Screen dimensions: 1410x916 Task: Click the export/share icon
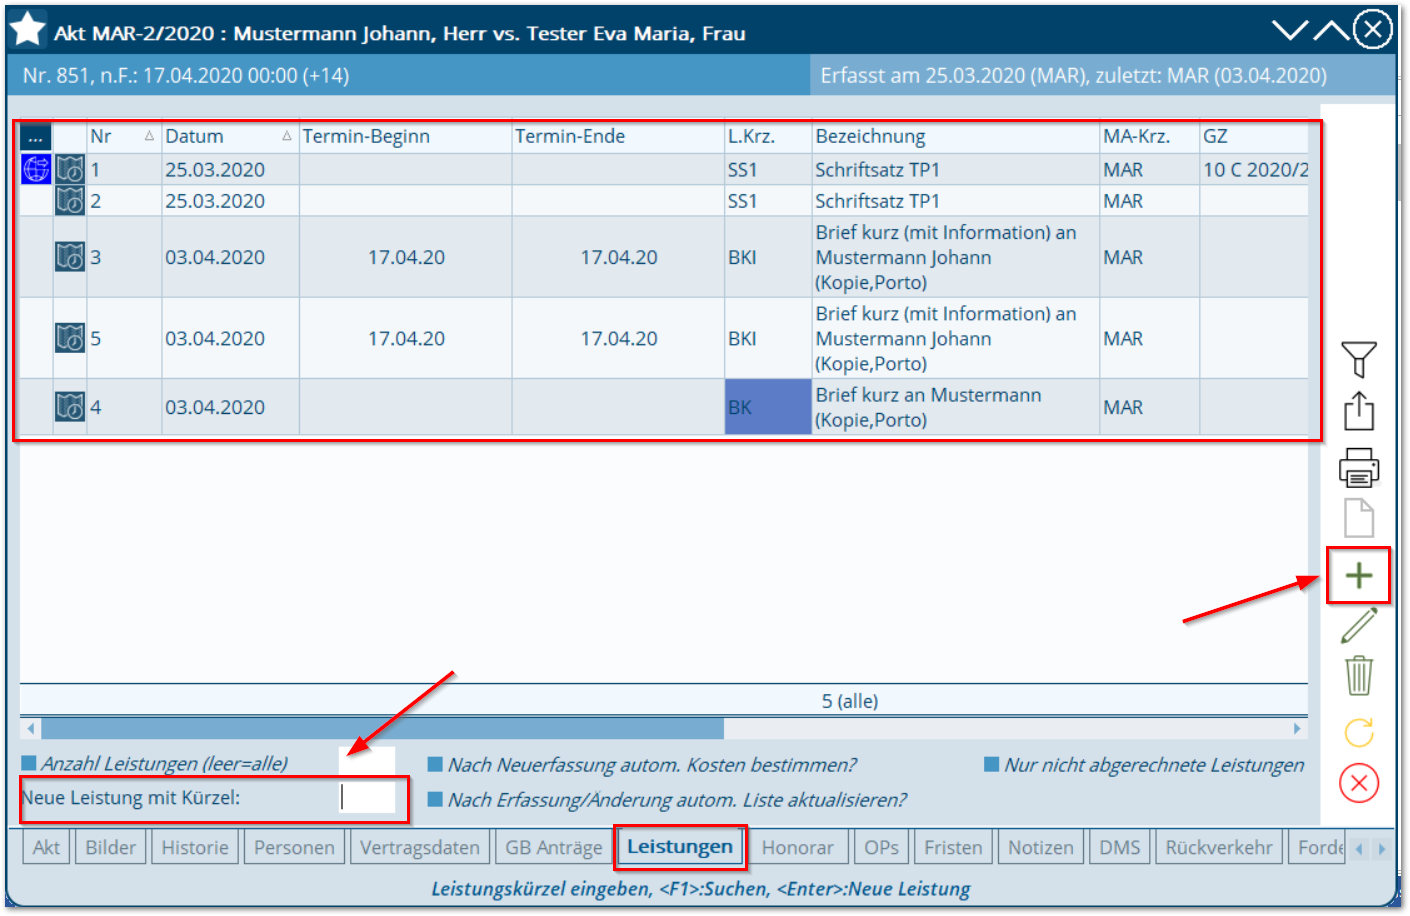1358,411
